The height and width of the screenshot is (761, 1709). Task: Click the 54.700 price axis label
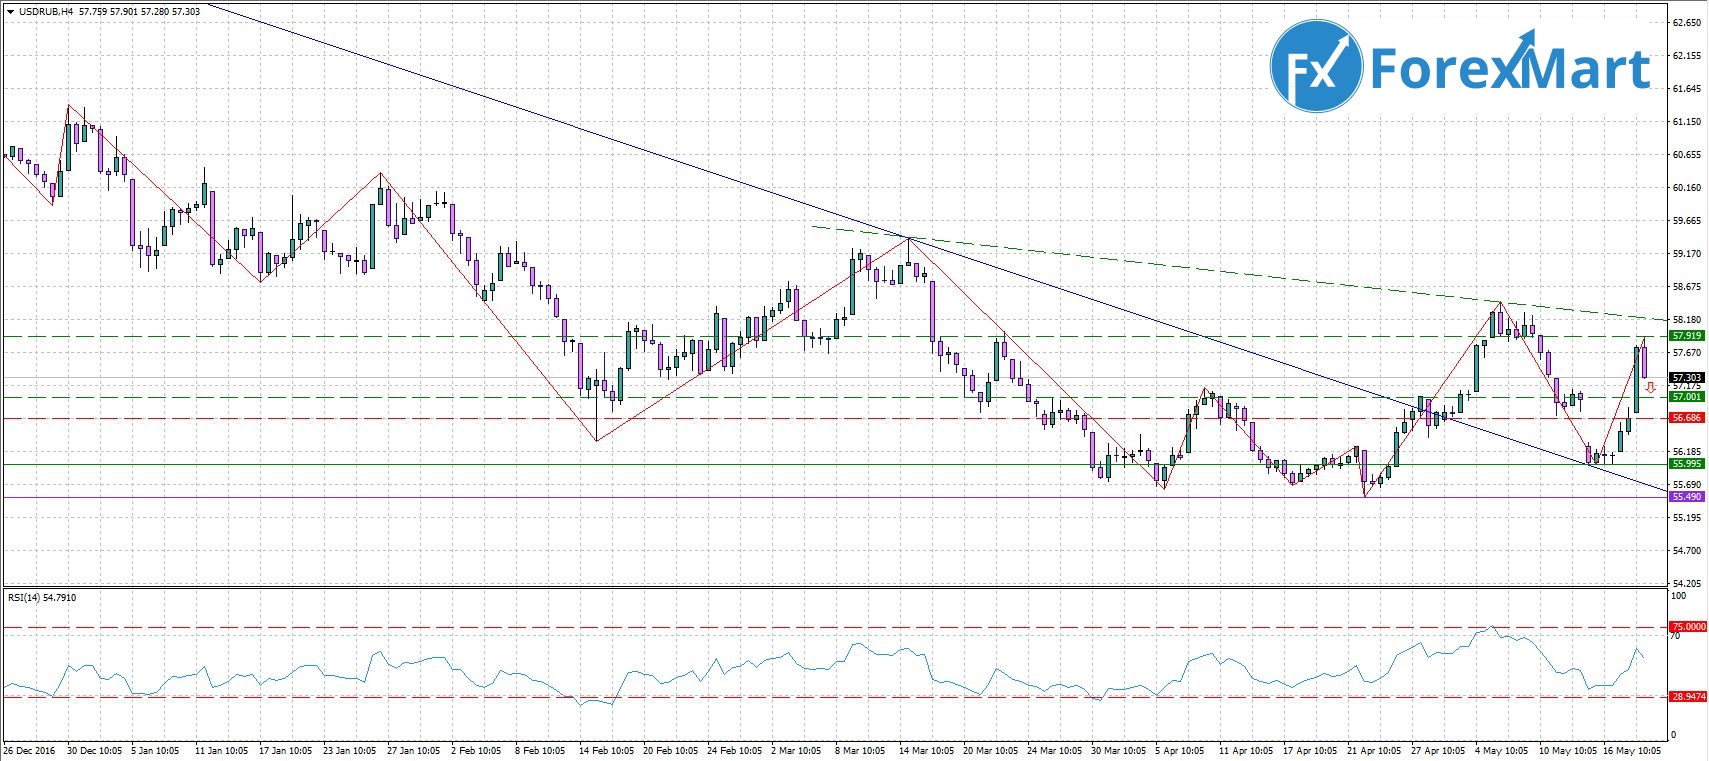1687,551
